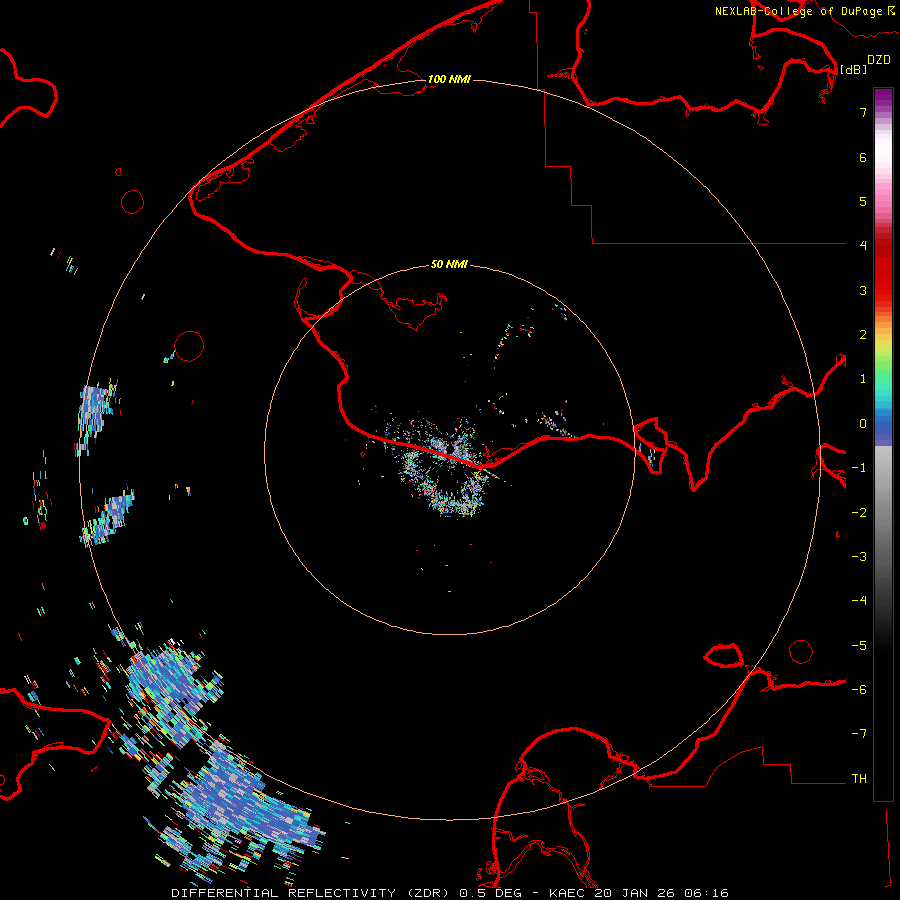The width and height of the screenshot is (900, 900).
Task: Click the color scale value -3
Action: click(859, 557)
